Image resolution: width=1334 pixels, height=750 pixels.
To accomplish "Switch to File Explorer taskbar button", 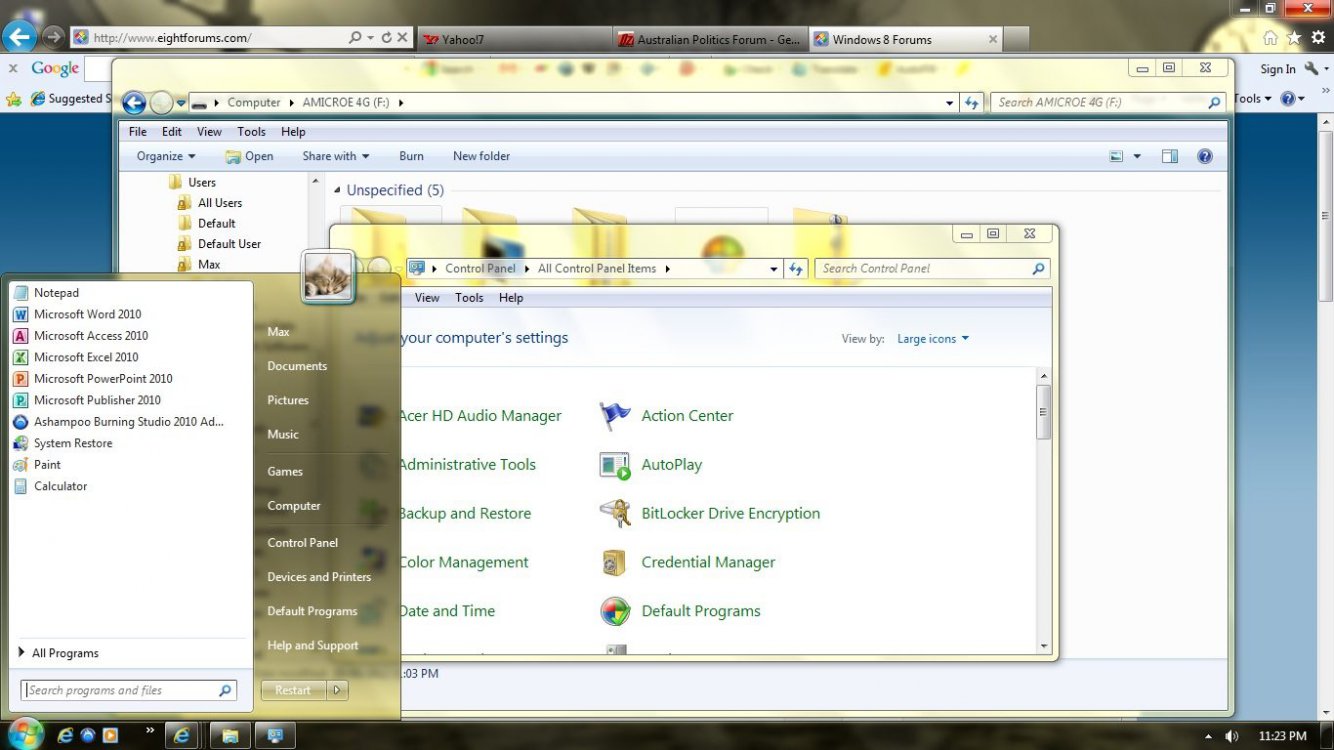I will point(230,736).
